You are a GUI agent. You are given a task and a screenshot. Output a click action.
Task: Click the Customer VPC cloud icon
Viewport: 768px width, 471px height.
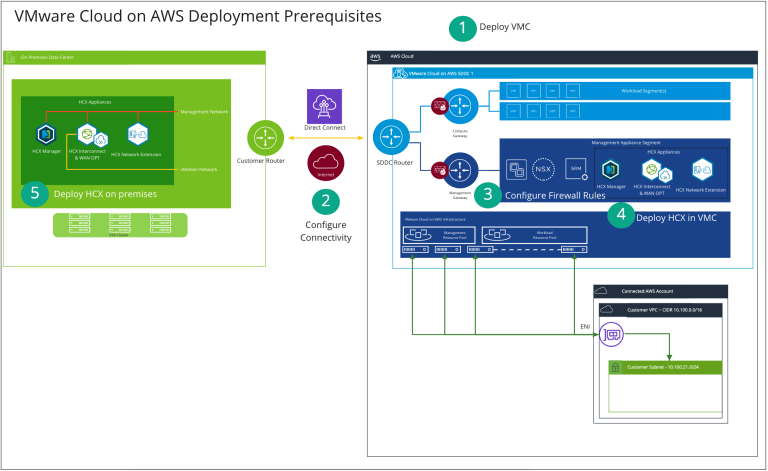coord(607,309)
